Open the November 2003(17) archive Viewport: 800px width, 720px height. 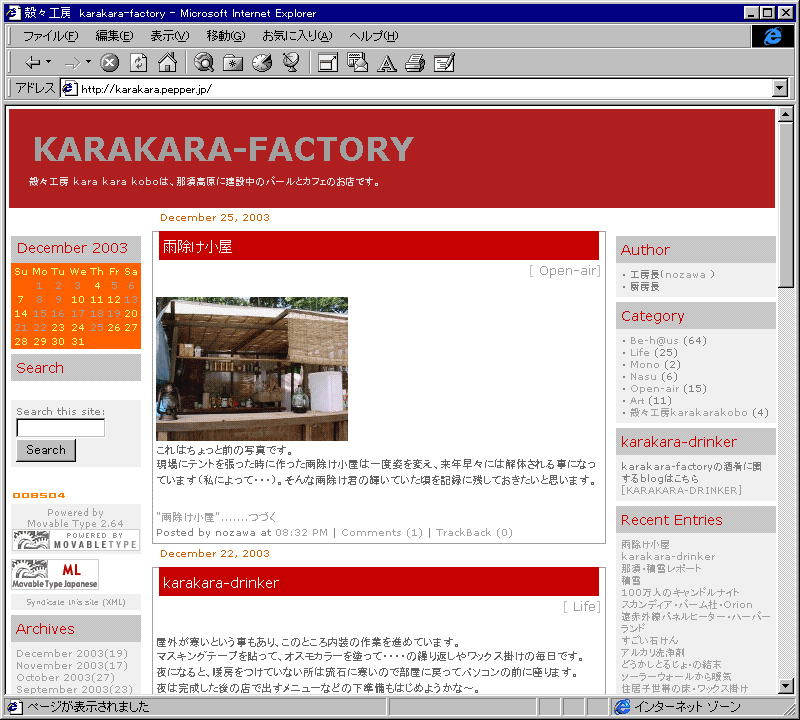point(72,665)
